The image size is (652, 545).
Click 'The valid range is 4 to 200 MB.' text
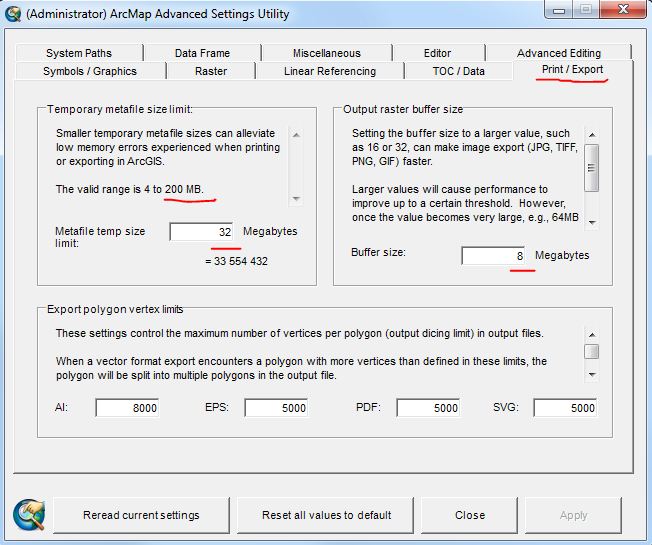(x=130, y=190)
